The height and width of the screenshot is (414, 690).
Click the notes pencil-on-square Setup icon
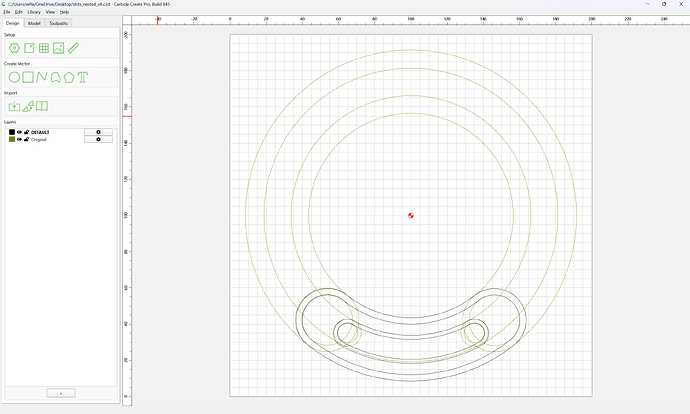click(x=29, y=48)
